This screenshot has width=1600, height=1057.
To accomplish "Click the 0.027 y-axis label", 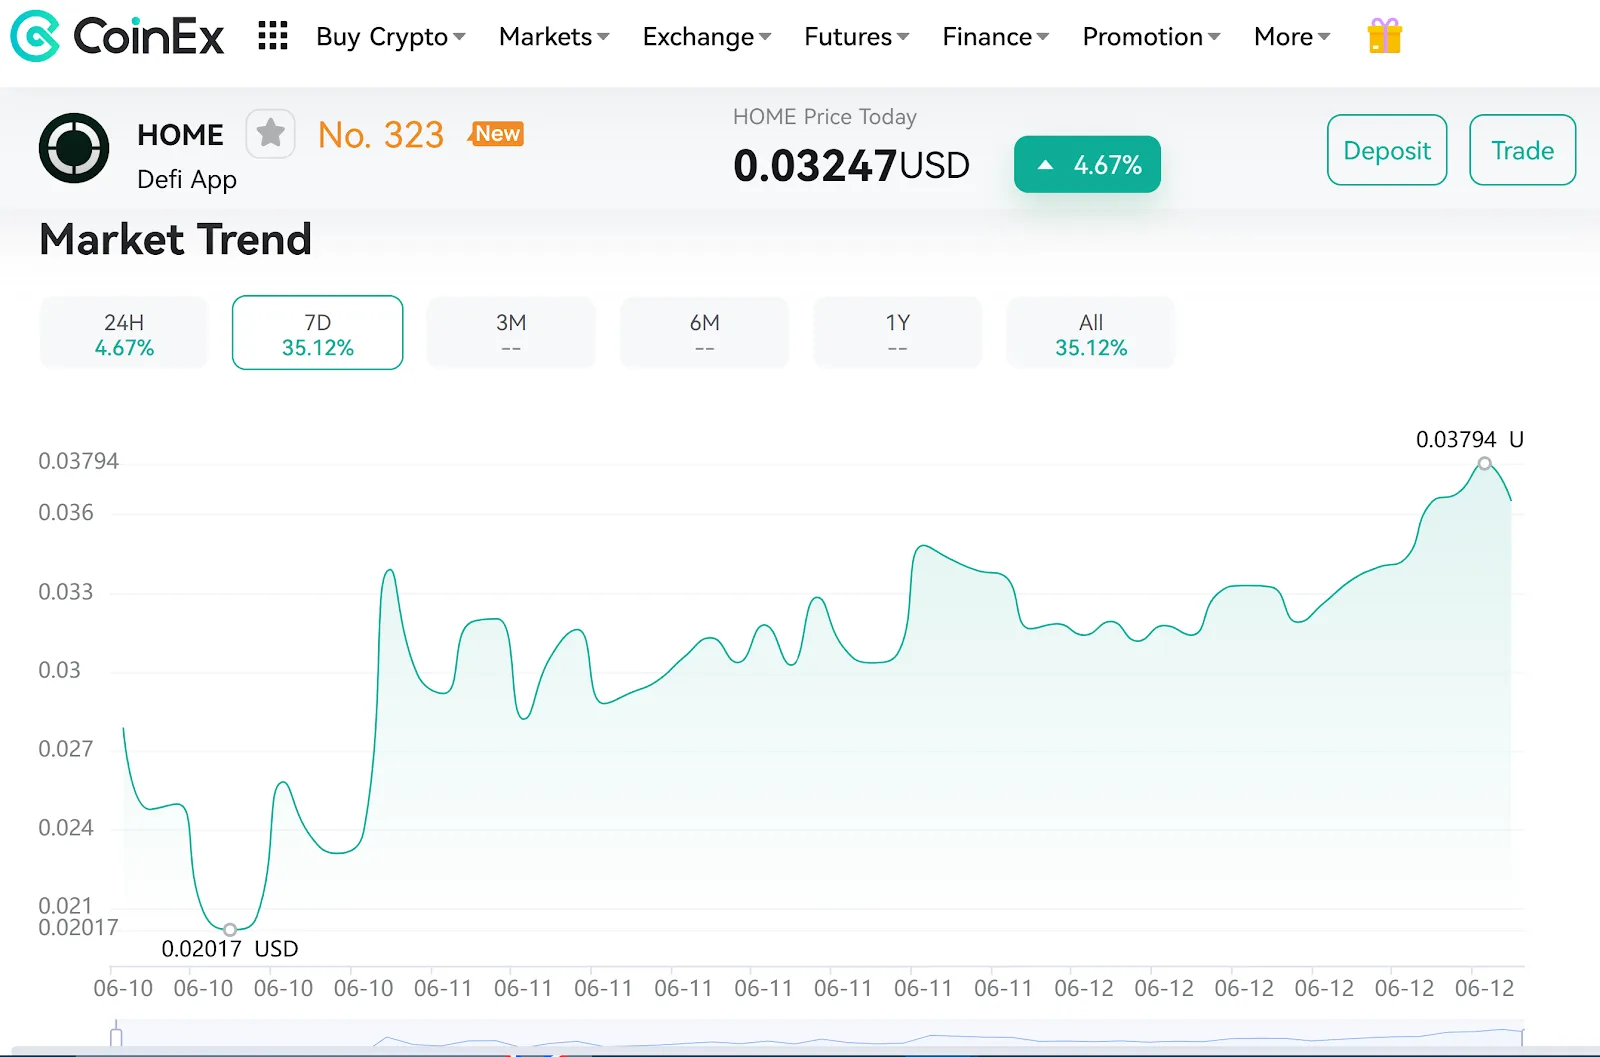I will coord(66,749).
